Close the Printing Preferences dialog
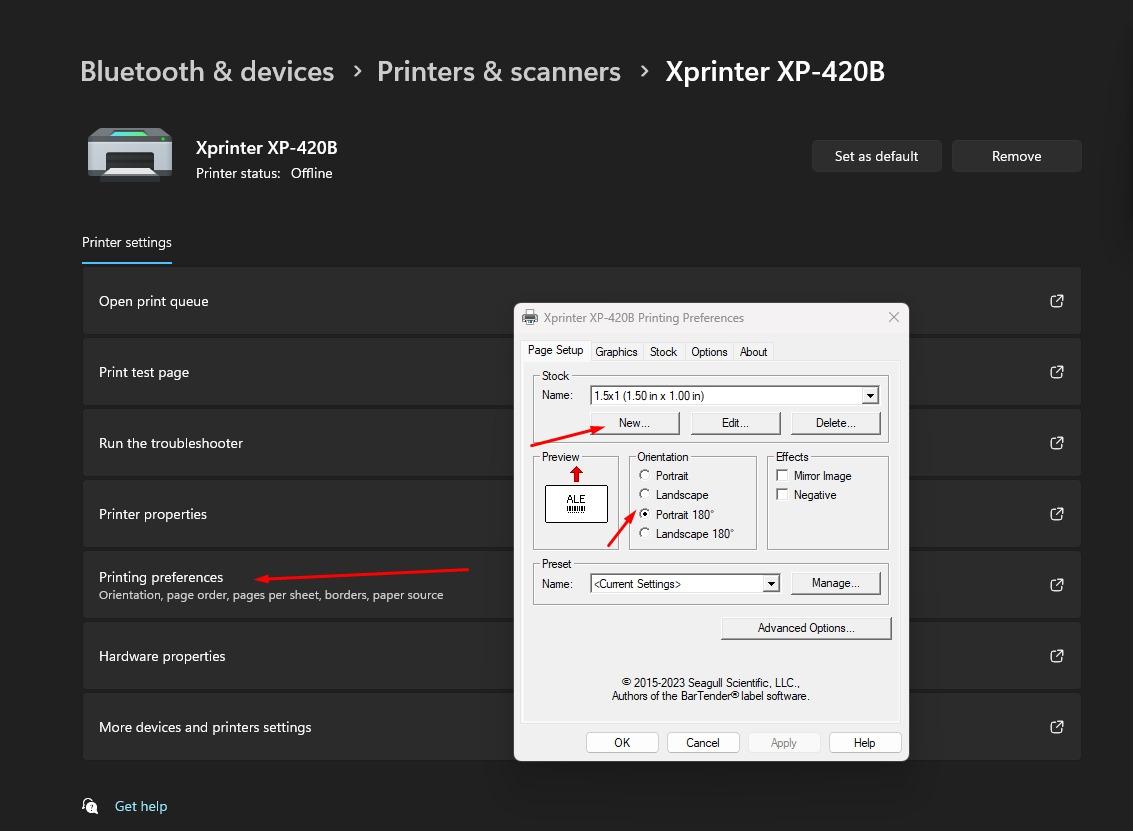This screenshot has height=831, width=1133. pos(894,317)
